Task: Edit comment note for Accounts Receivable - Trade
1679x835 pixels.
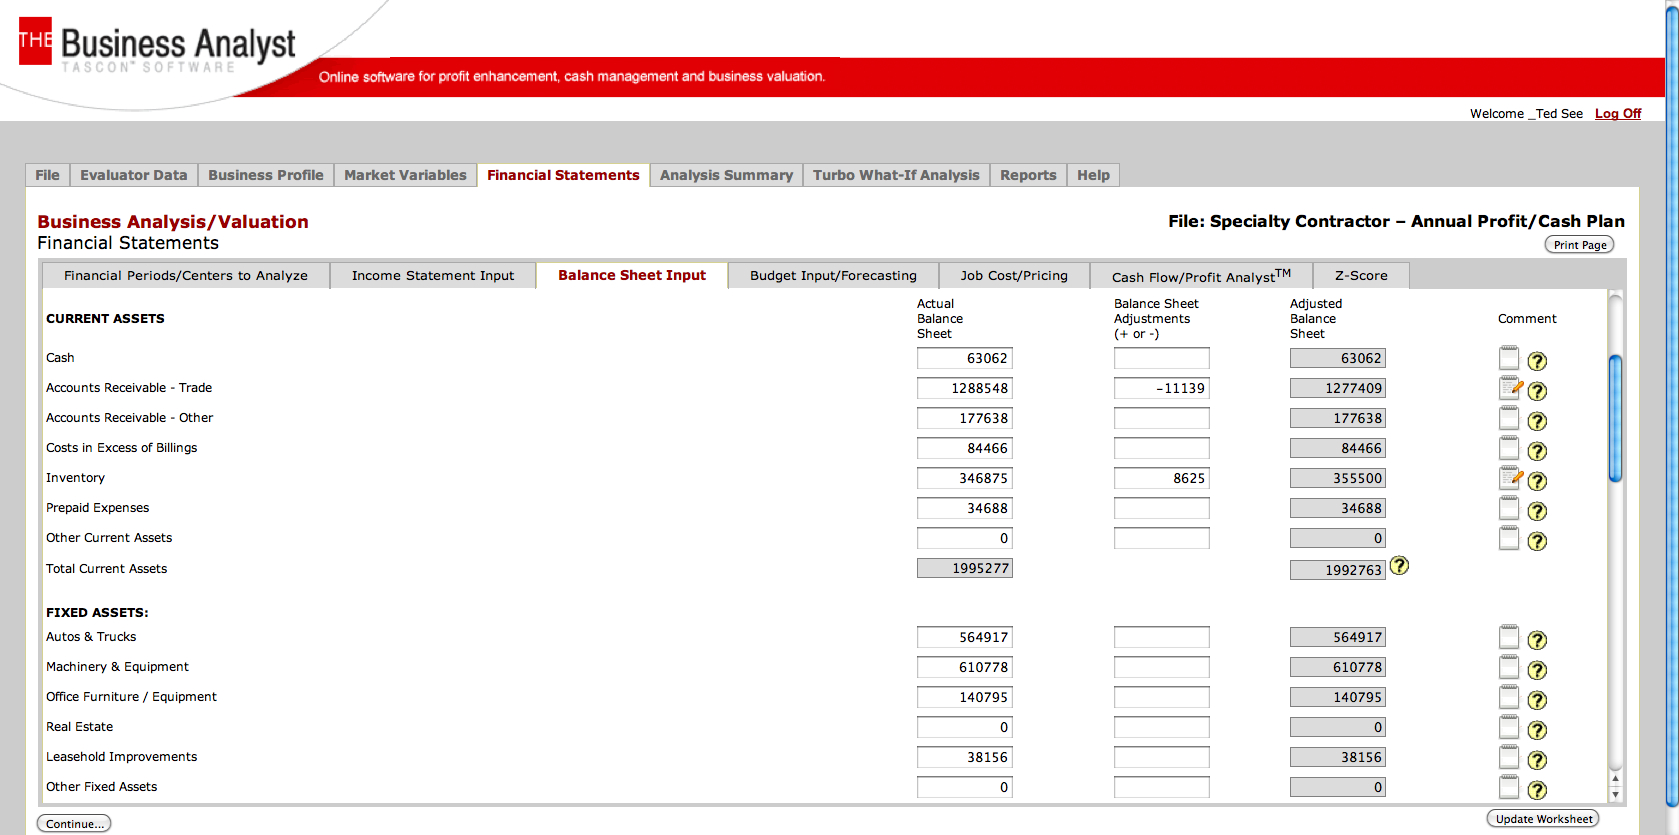Action: (1510, 388)
